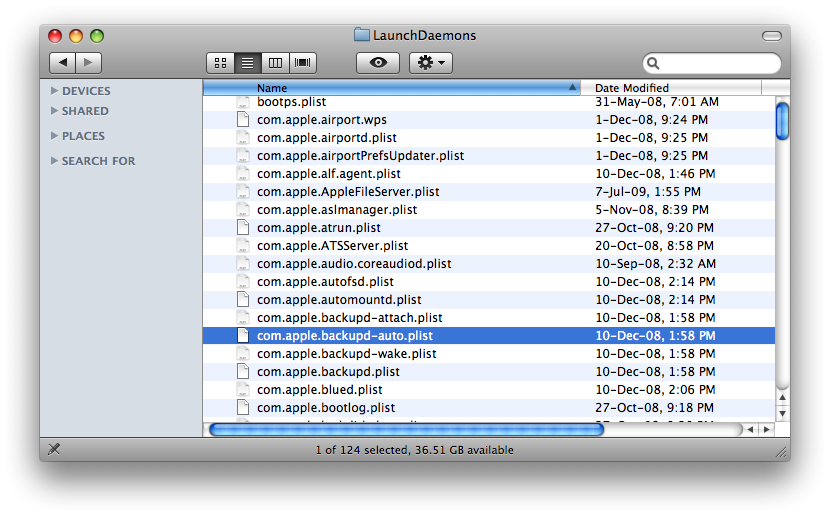Sort by the Date Modified column header
830x516 pixels.
coord(671,88)
